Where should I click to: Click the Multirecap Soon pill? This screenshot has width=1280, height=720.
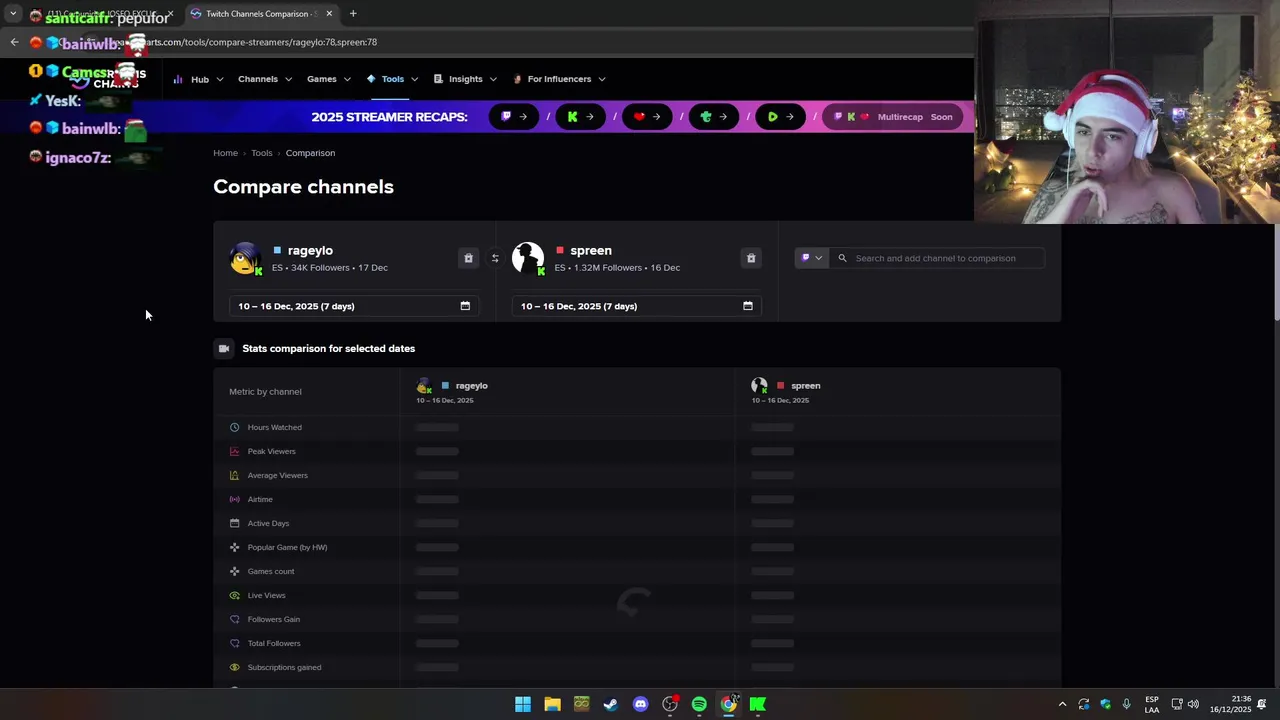892,117
